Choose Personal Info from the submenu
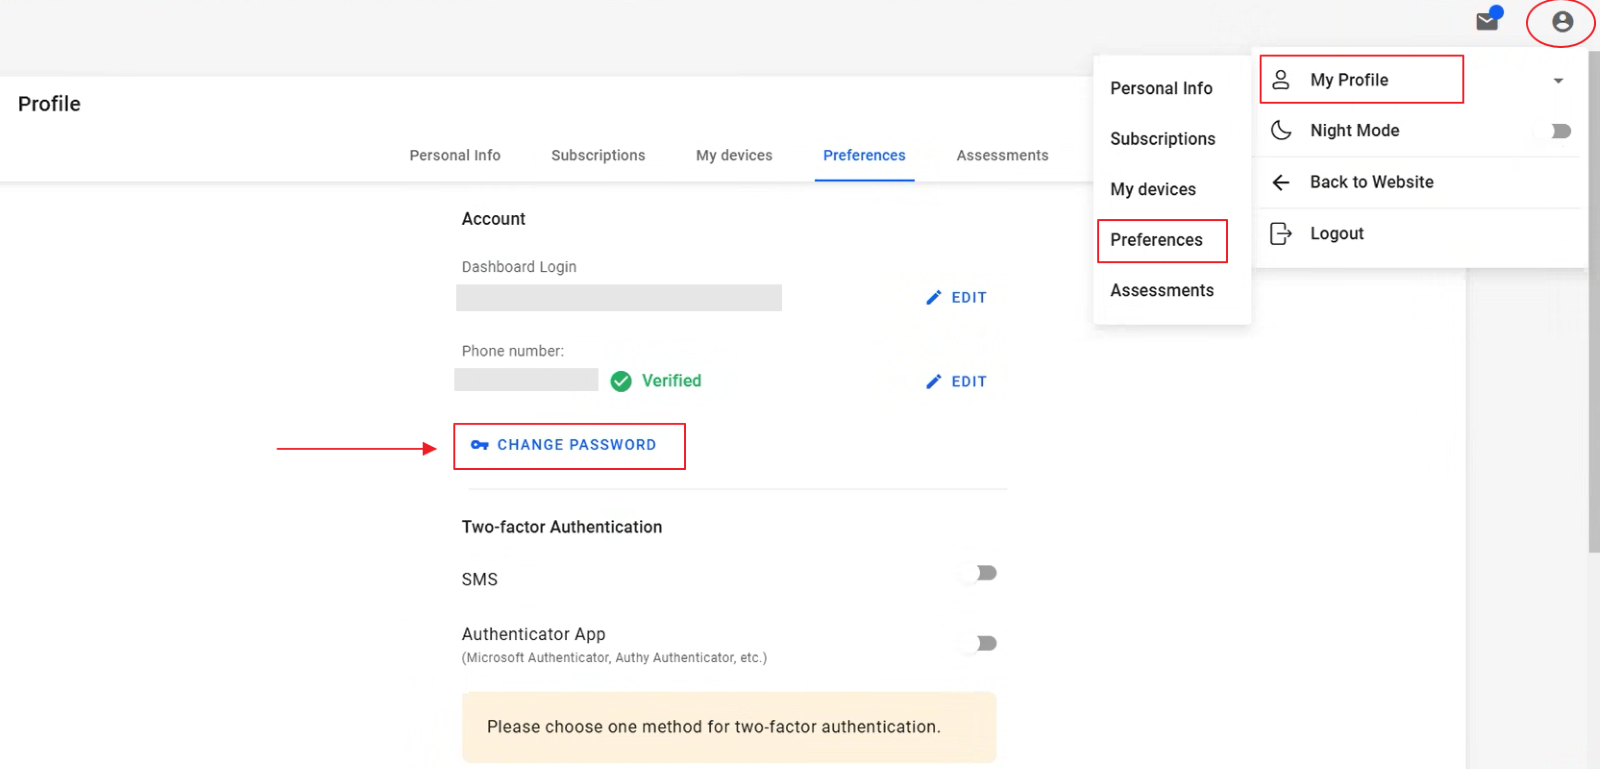The height and width of the screenshot is (769, 1600). click(x=1161, y=88)
